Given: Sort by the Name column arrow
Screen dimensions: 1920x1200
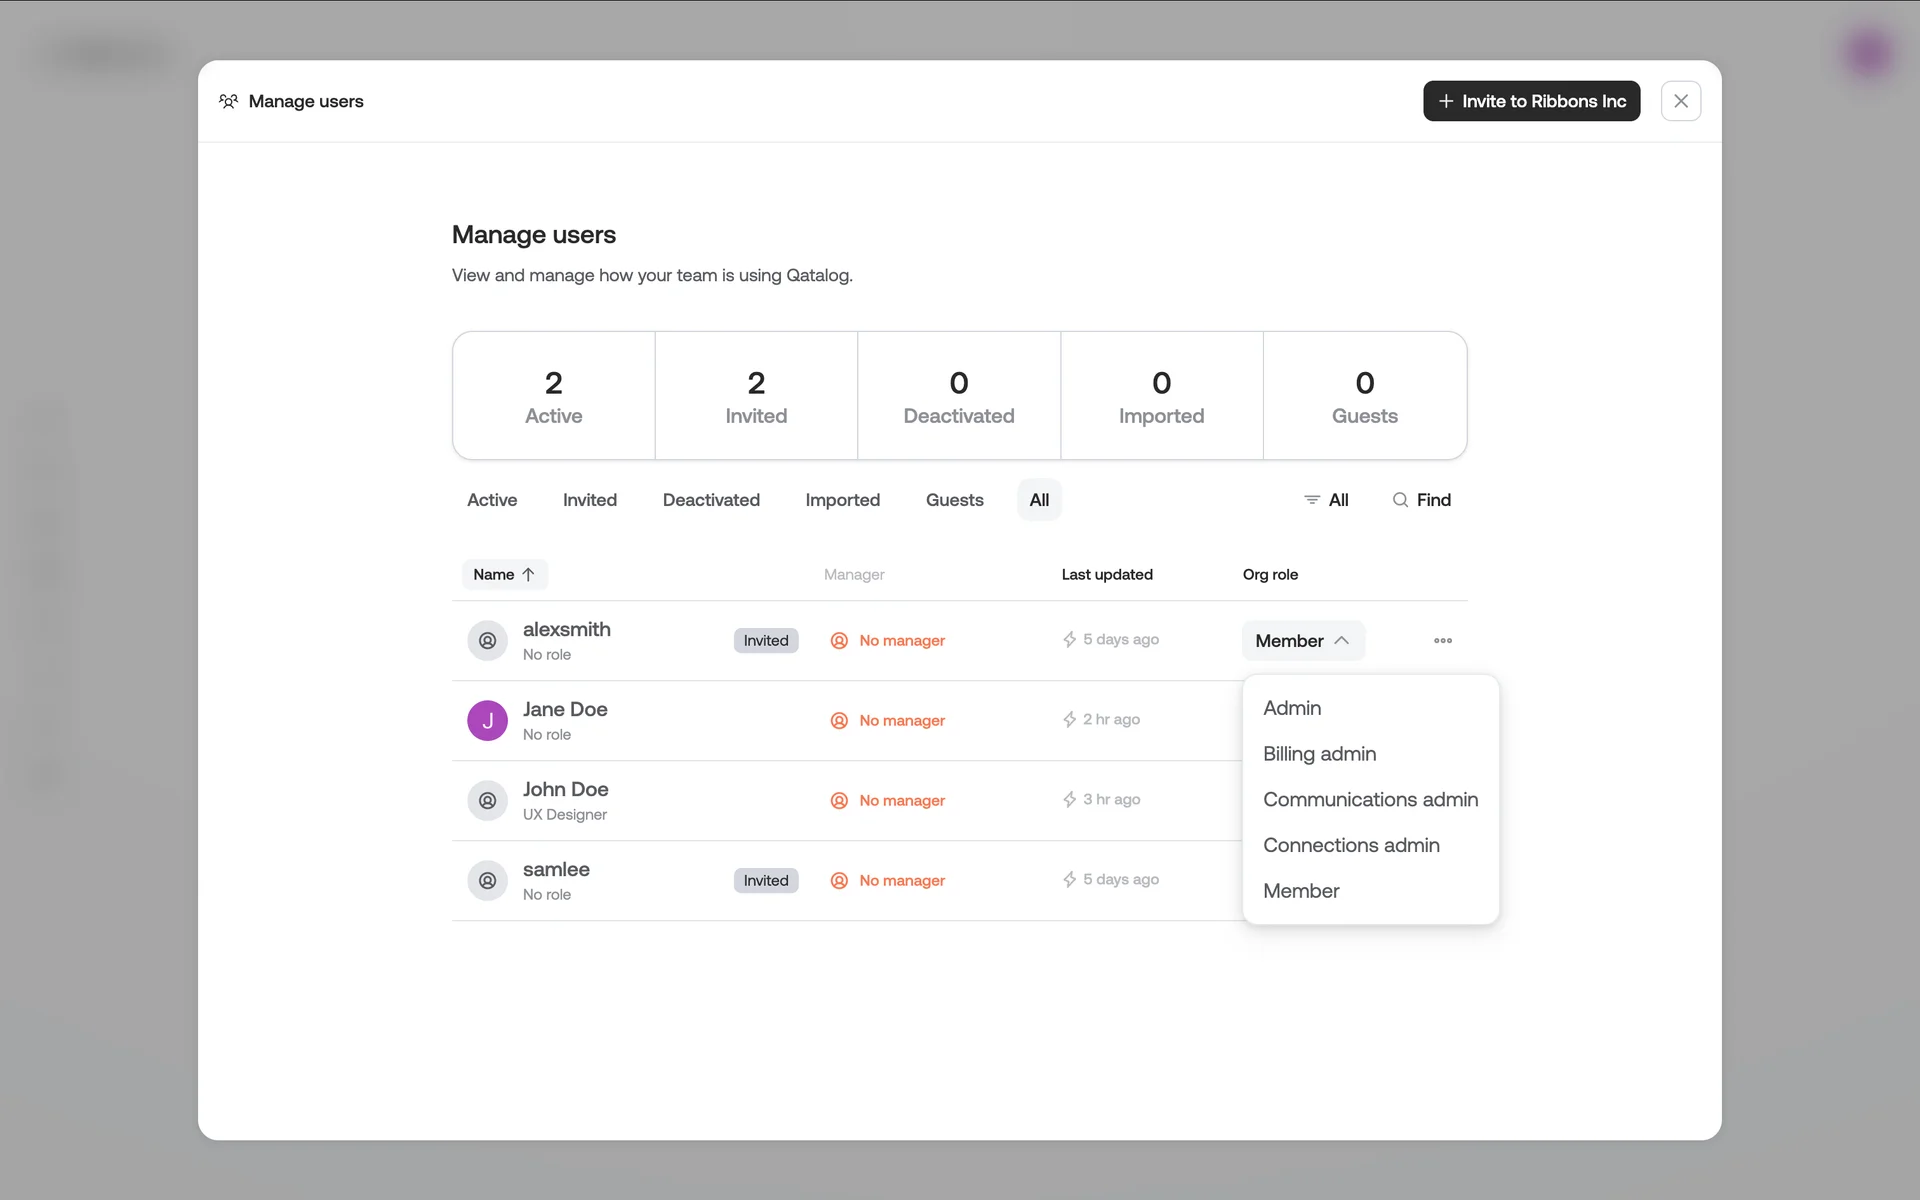Looking at the screenshot, I should (x=528, y=574).
